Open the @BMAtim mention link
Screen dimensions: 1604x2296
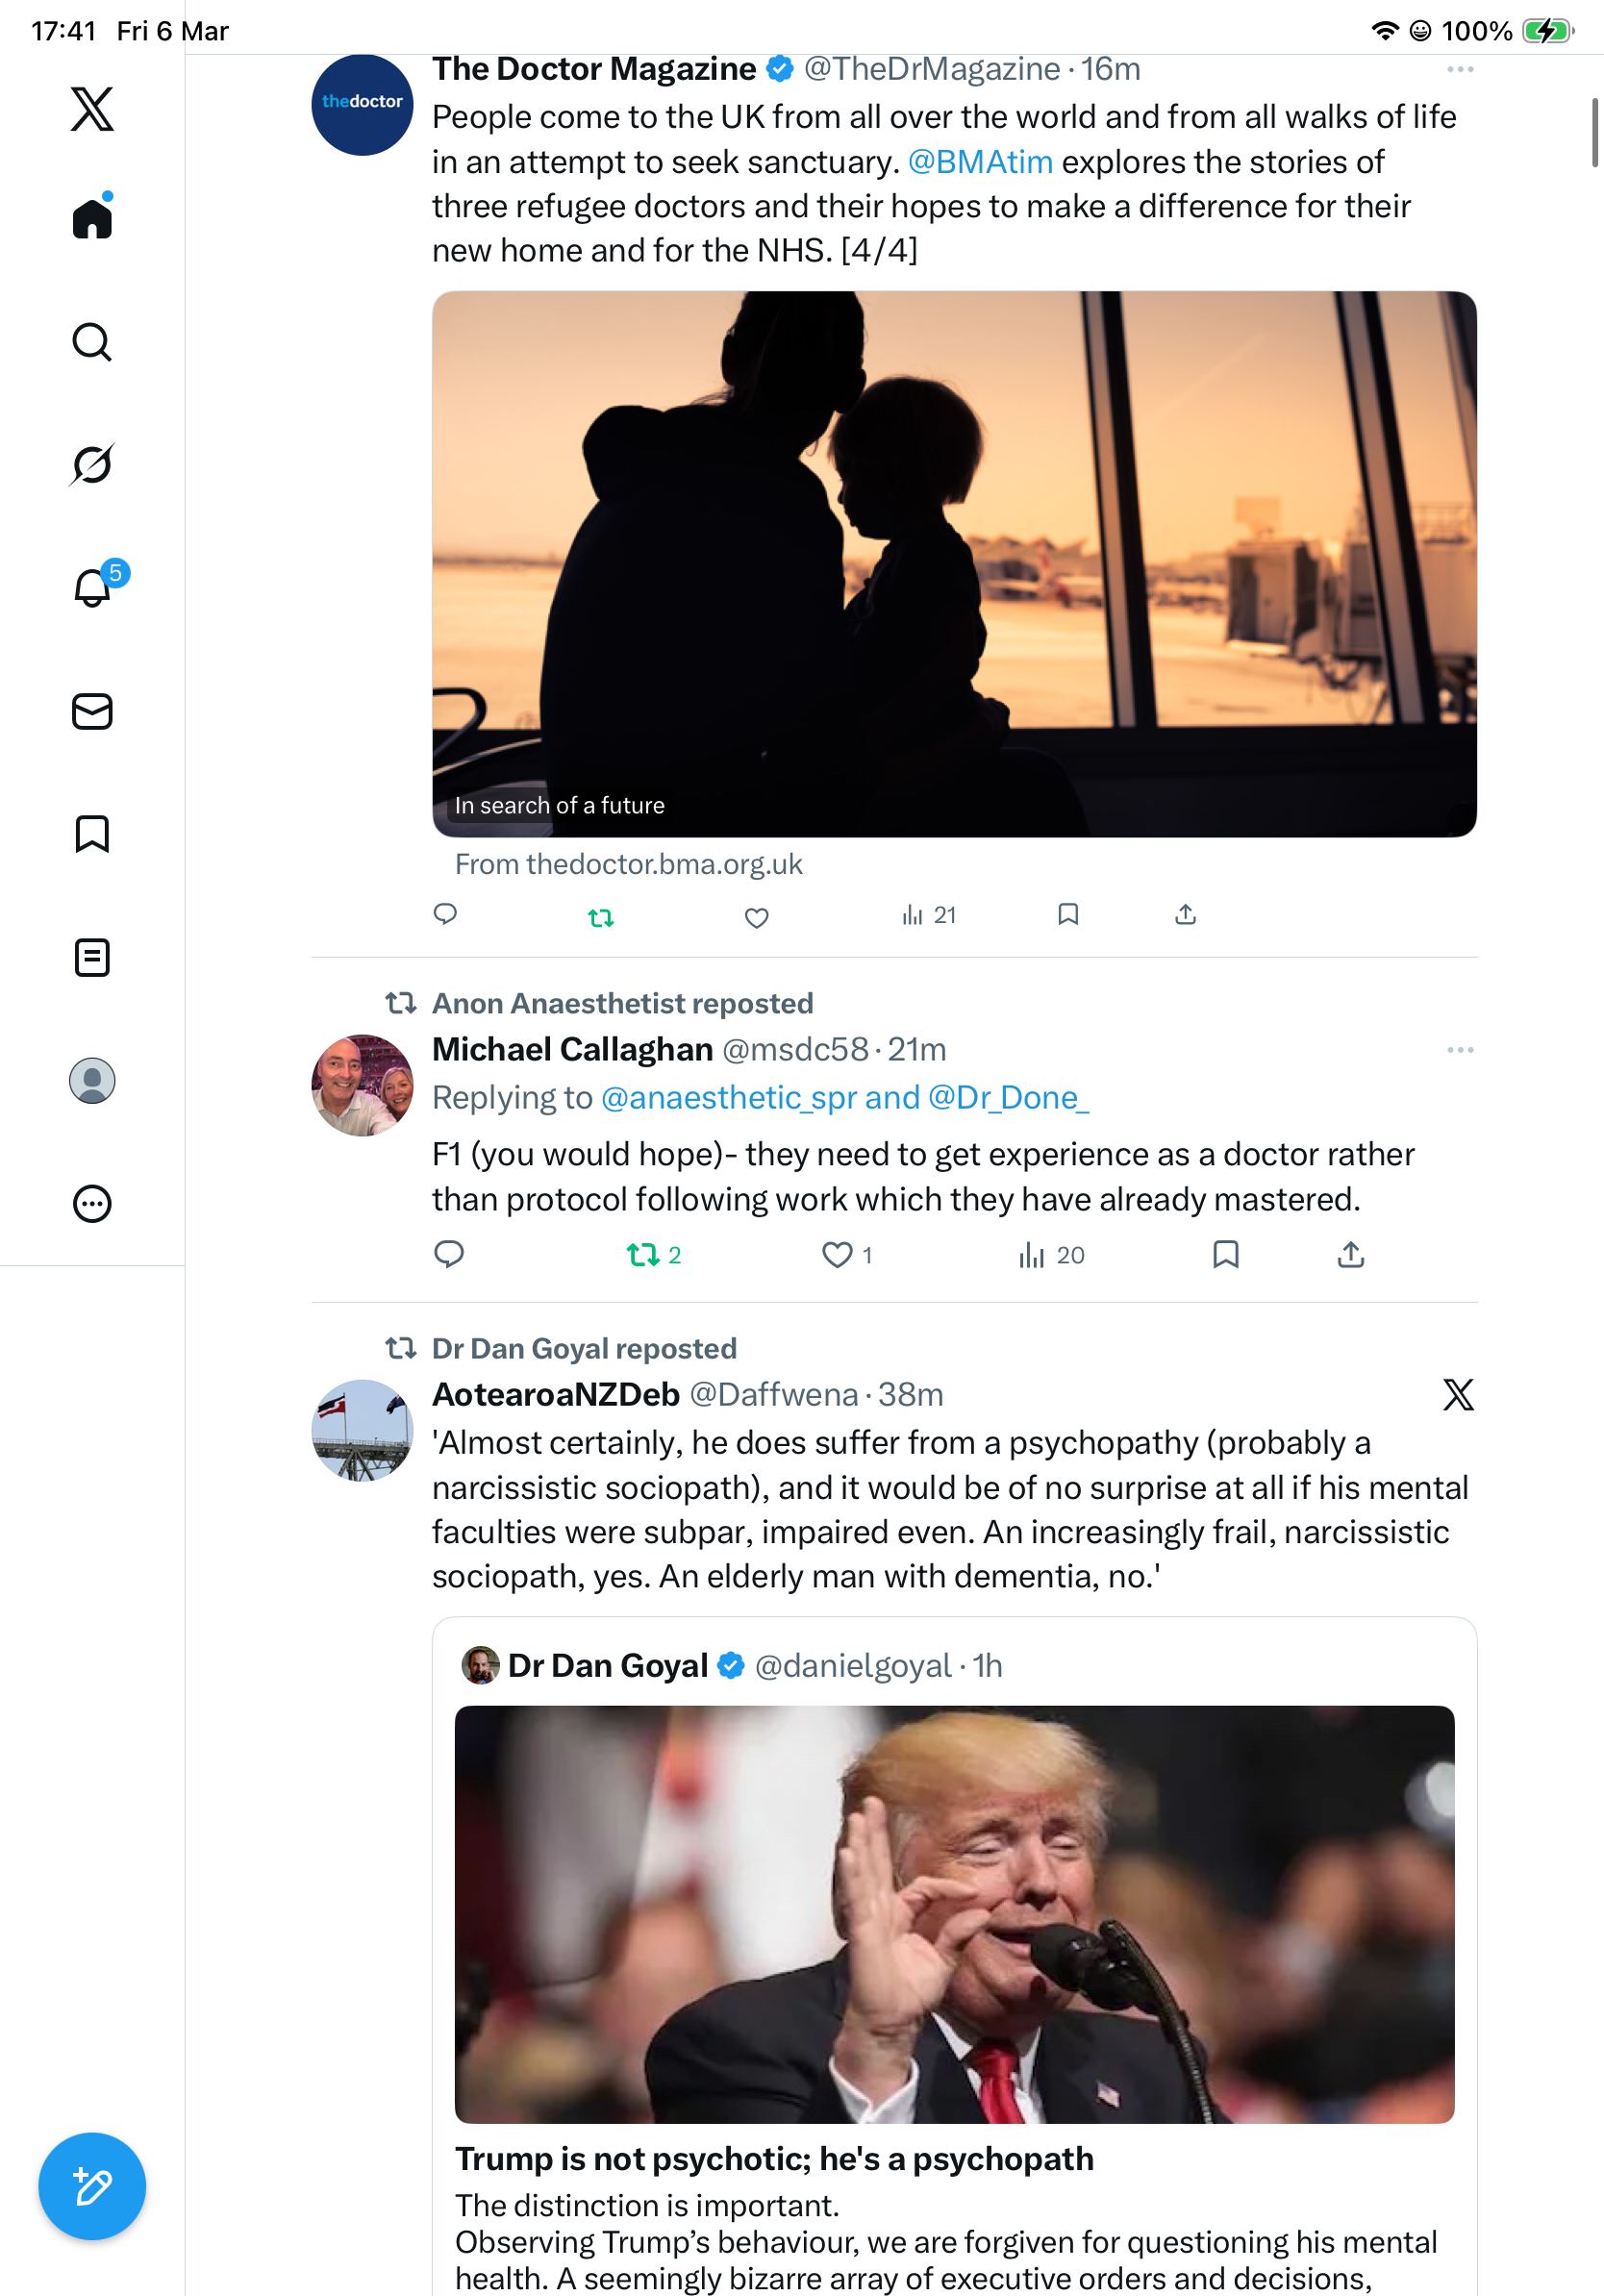pos(980,161)
